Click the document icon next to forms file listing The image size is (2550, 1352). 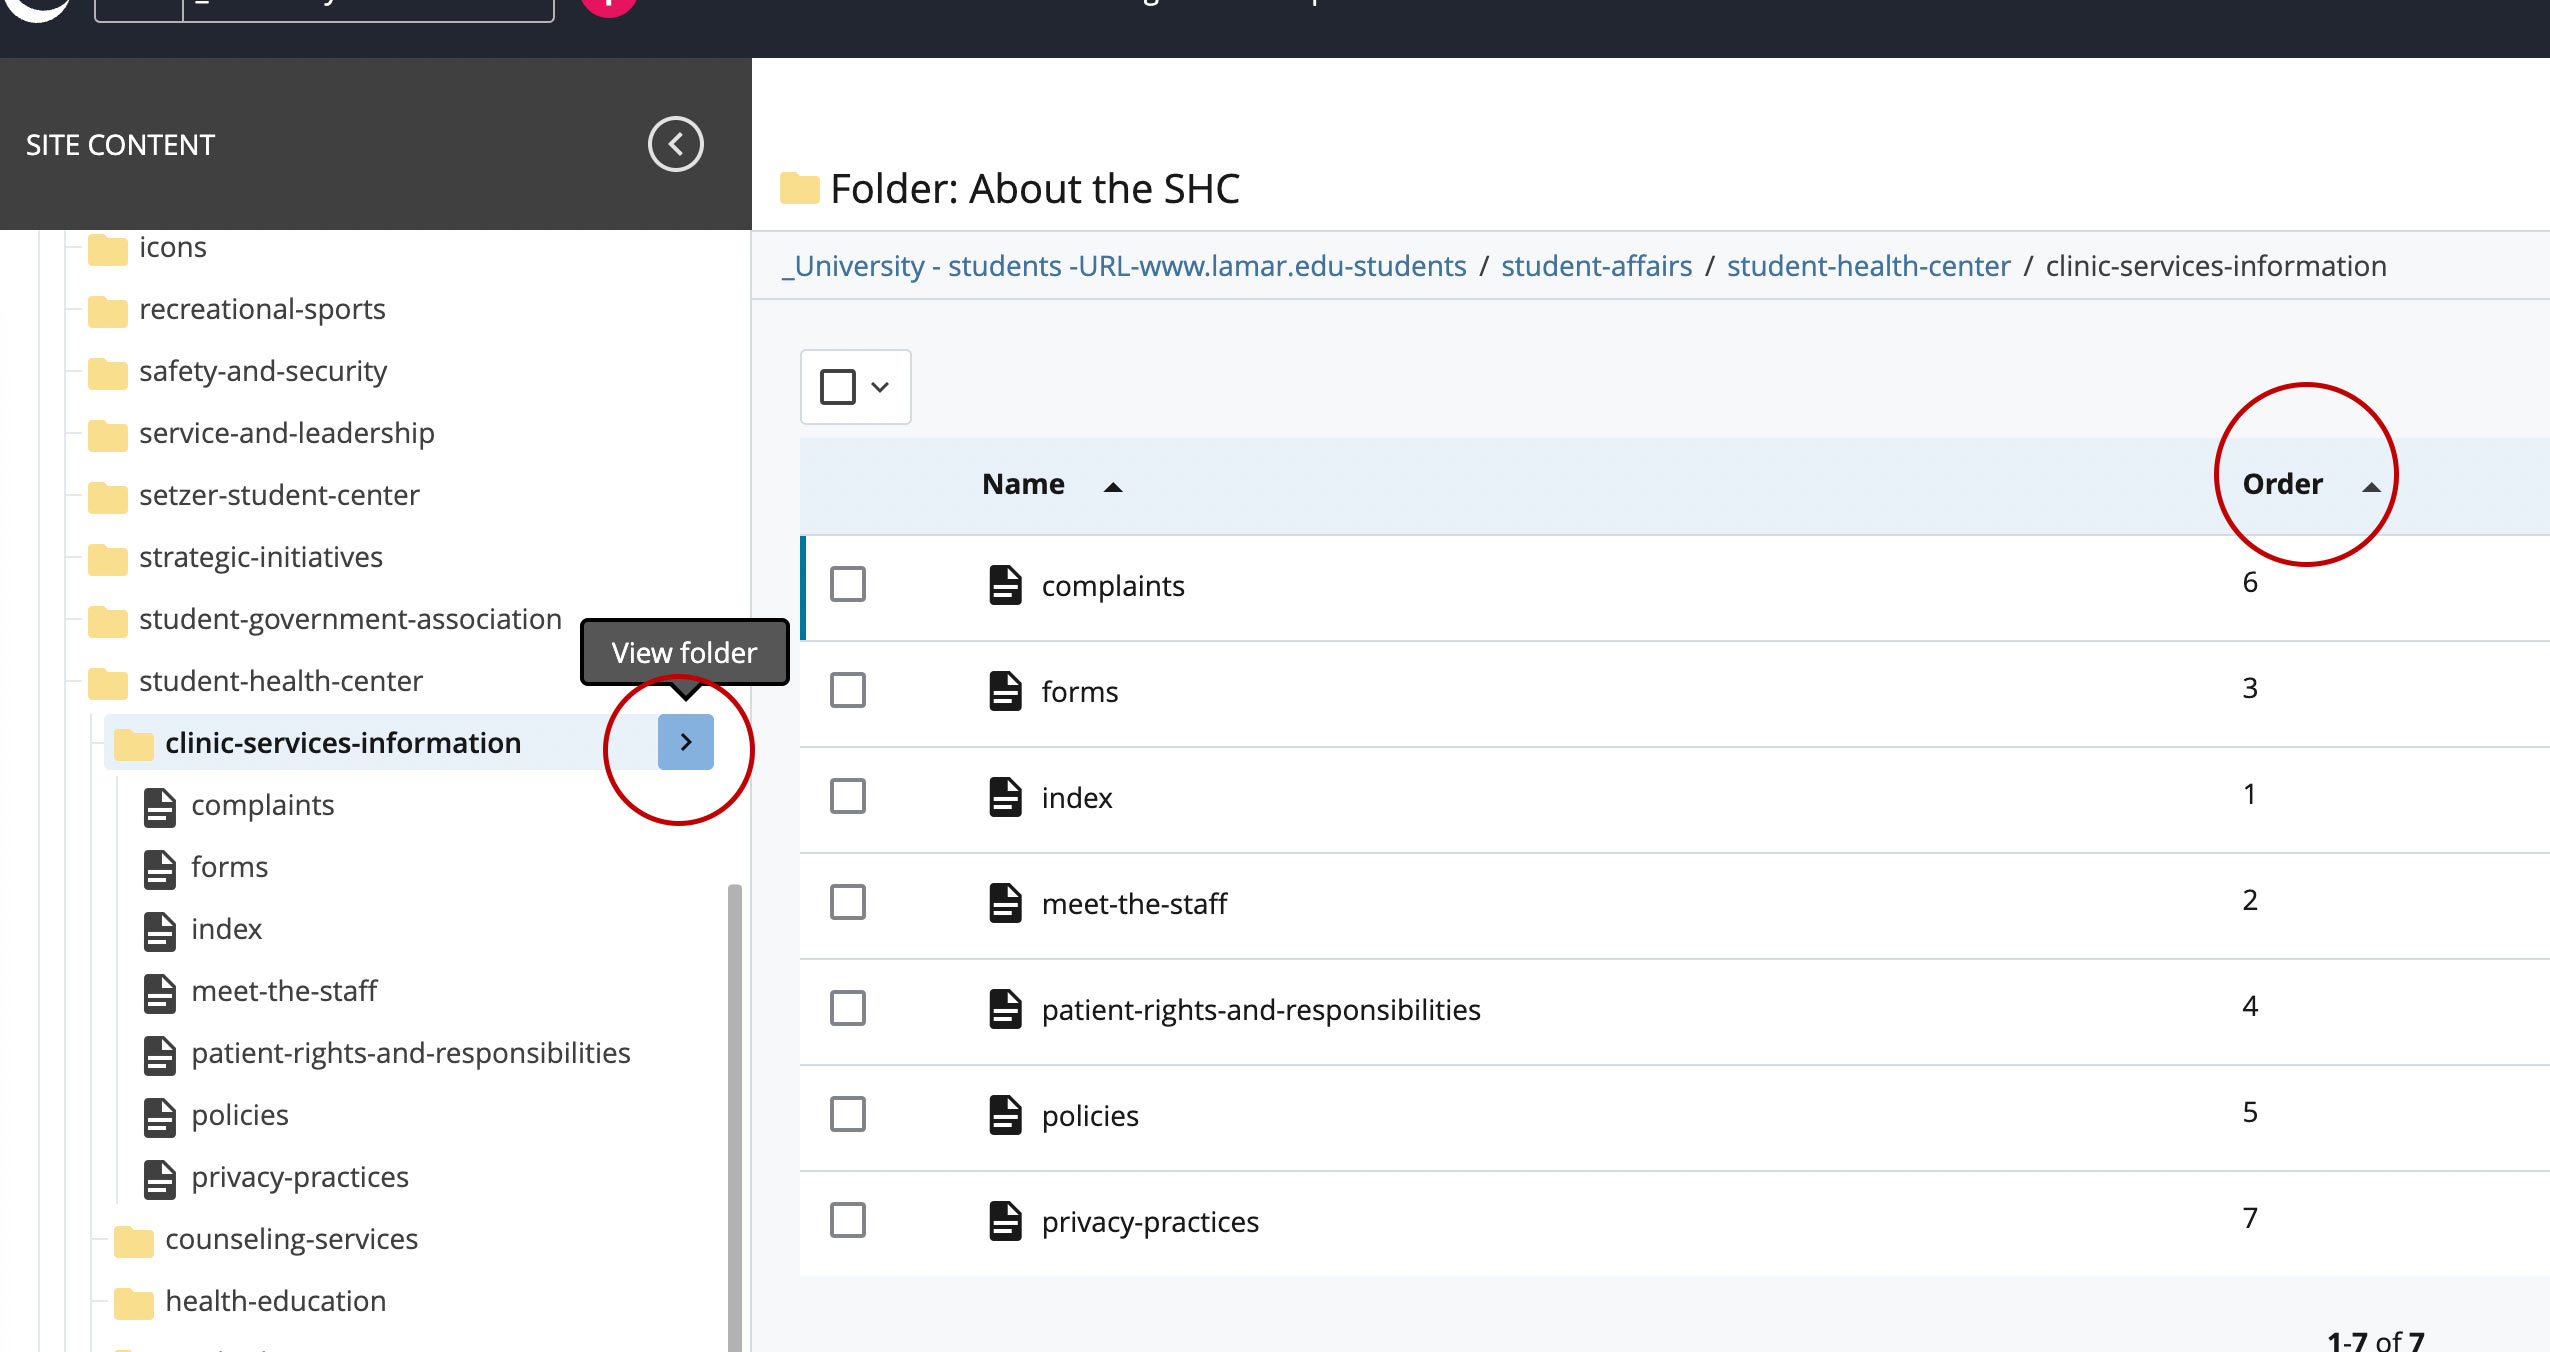tap(1005, 690)
